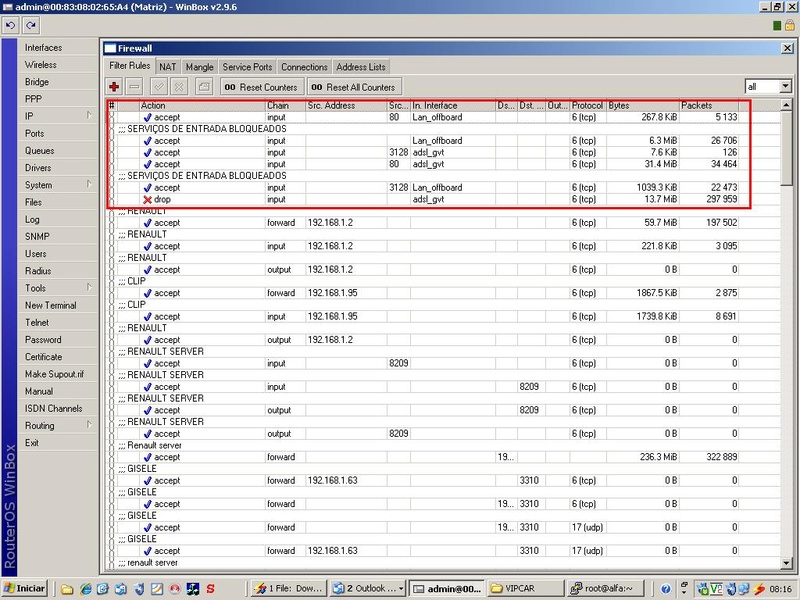
Task: Open the '1 File: Dow...' taskbar item
Action: 288,589
